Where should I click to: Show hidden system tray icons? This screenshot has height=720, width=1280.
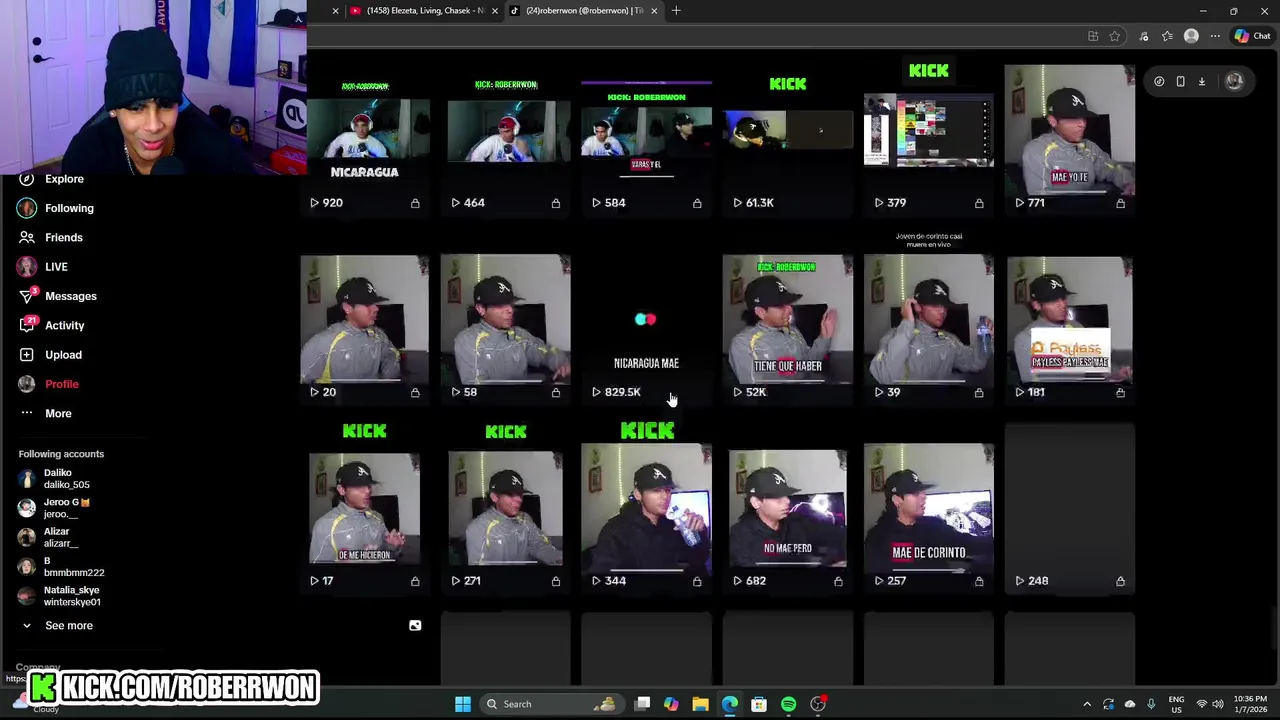1087,704
